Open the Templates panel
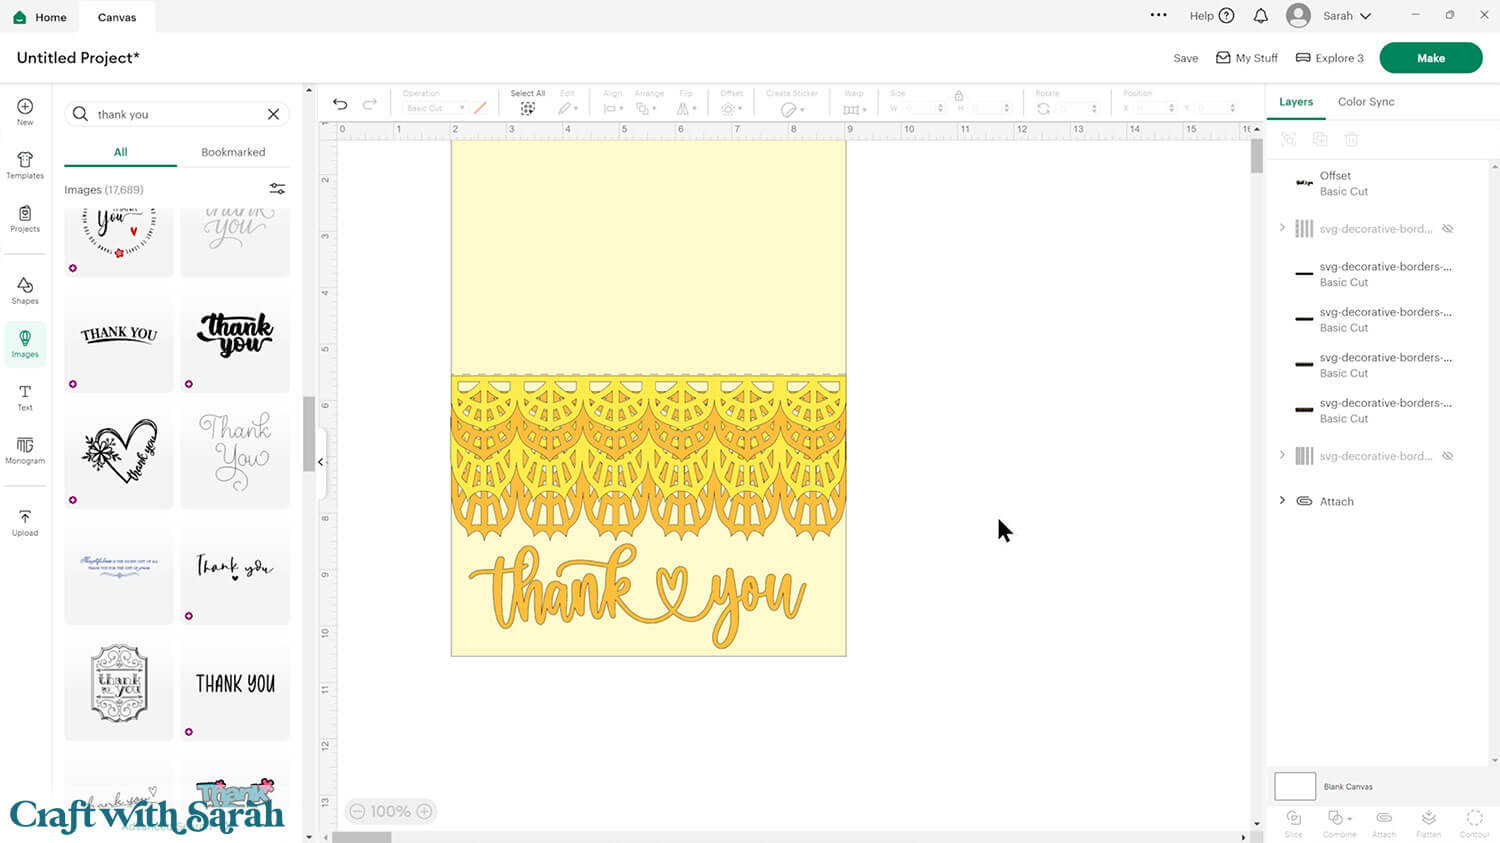This screenshot has width=1500, height=843. 25,165
